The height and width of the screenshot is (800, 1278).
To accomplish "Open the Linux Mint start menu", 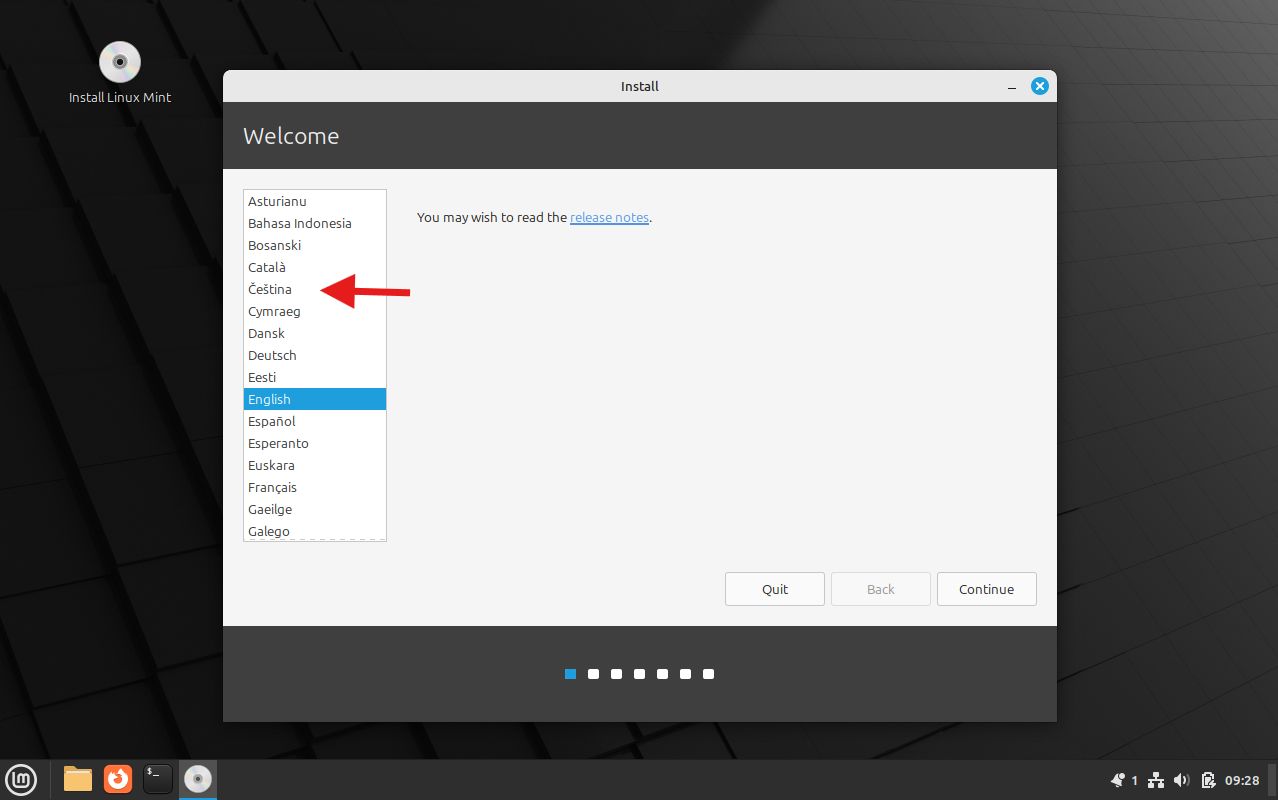I will coord(21,778).
